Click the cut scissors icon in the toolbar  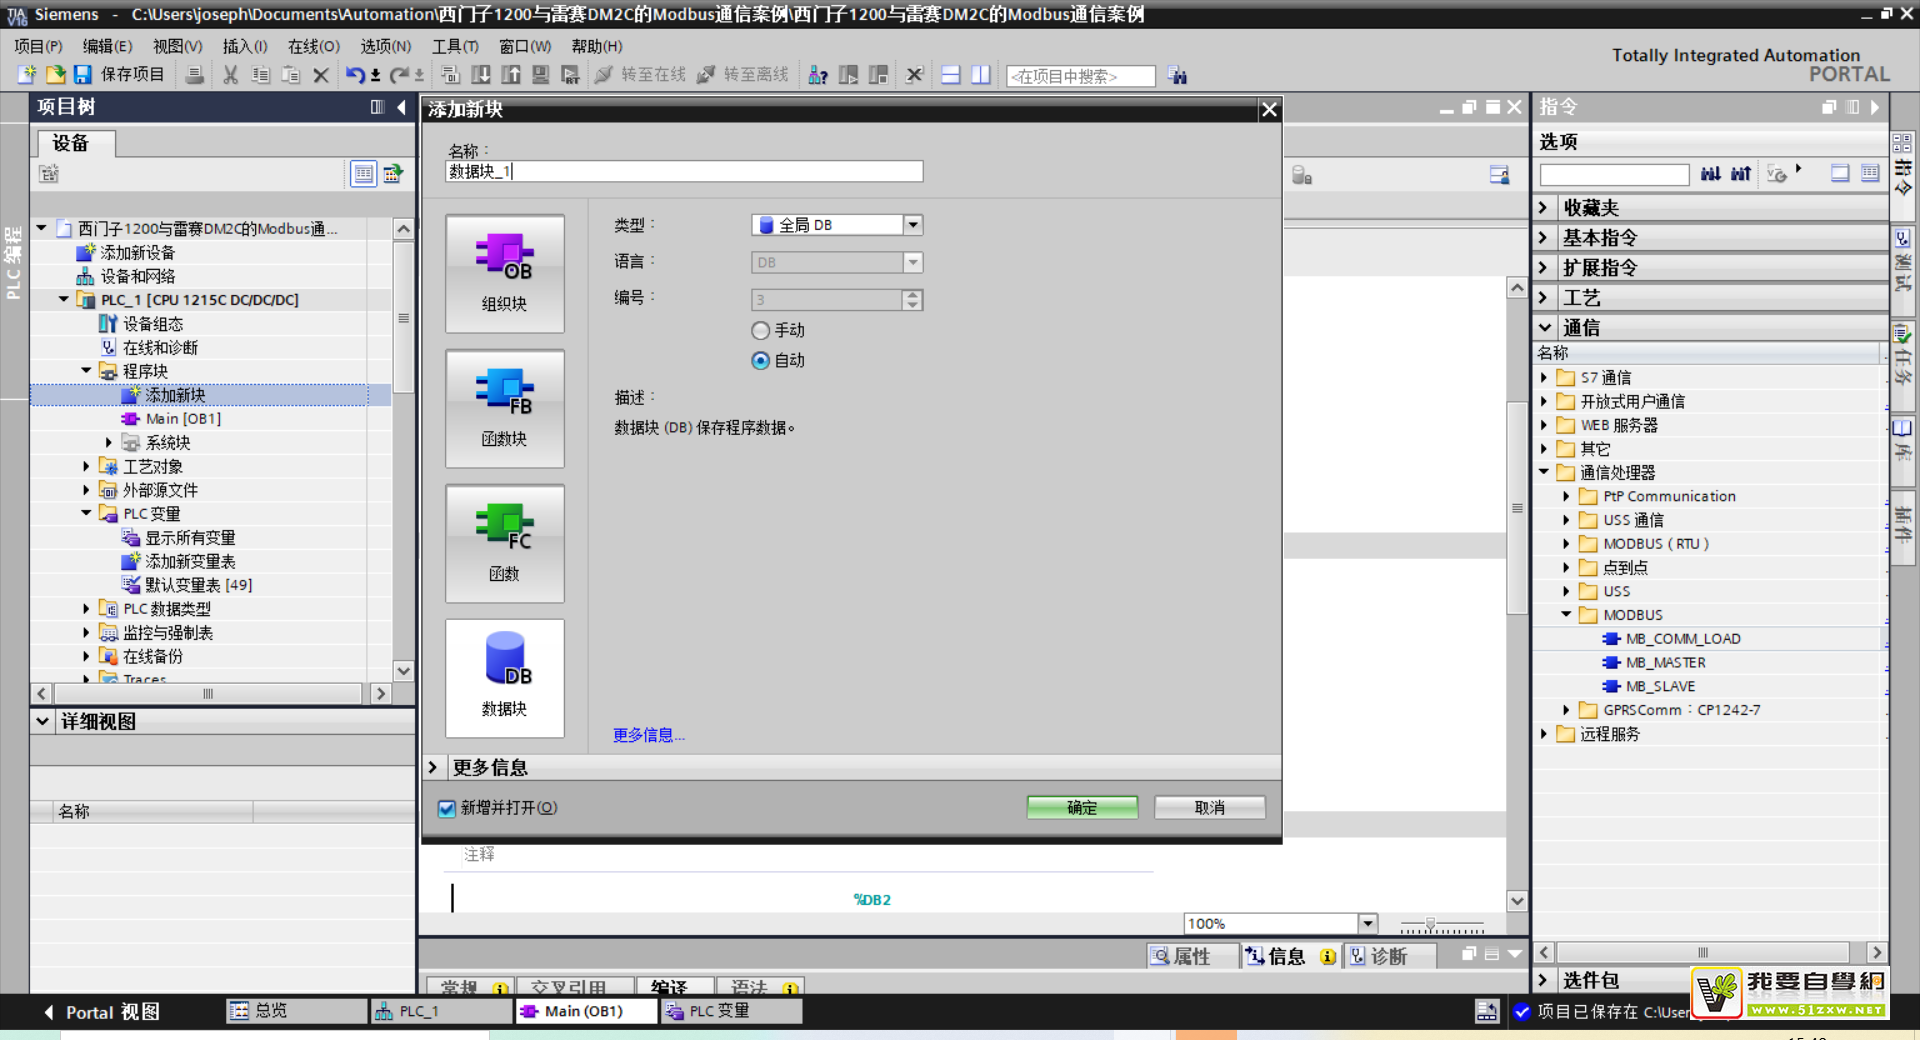click(x=230, y=75)
